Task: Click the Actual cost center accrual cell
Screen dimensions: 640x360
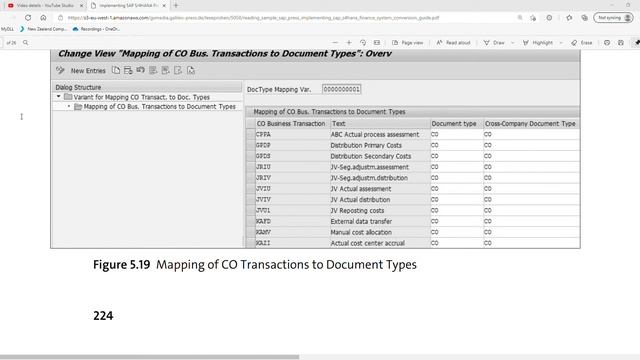Action: 380,243
